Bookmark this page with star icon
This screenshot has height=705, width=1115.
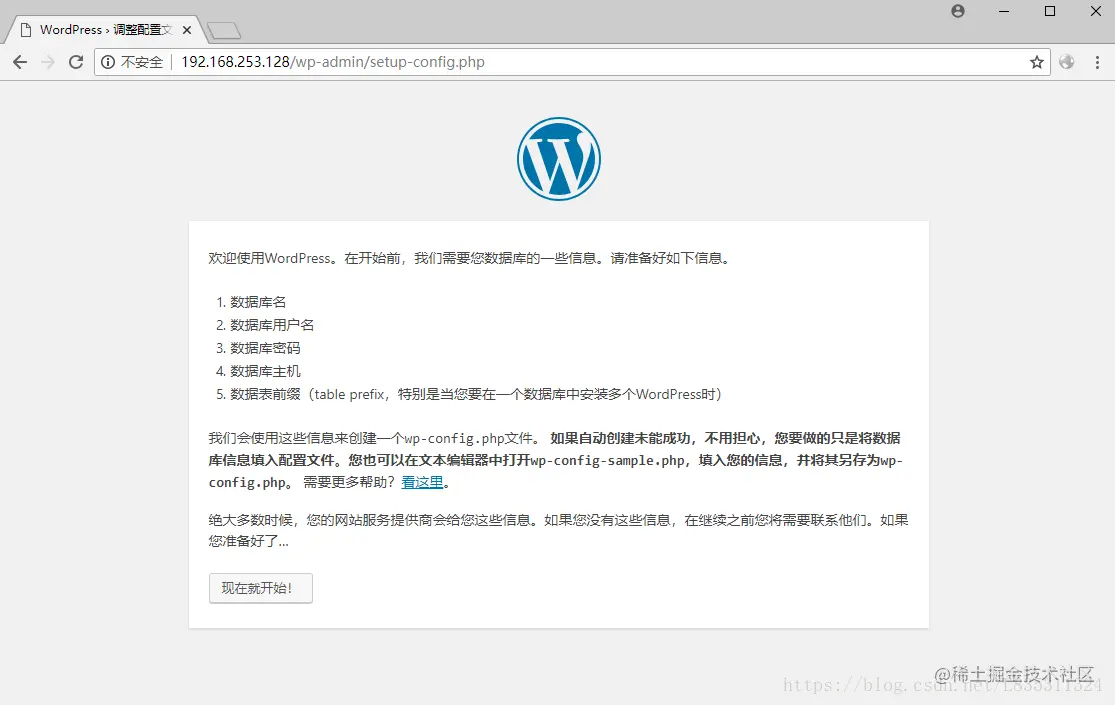pos(1036,62)
